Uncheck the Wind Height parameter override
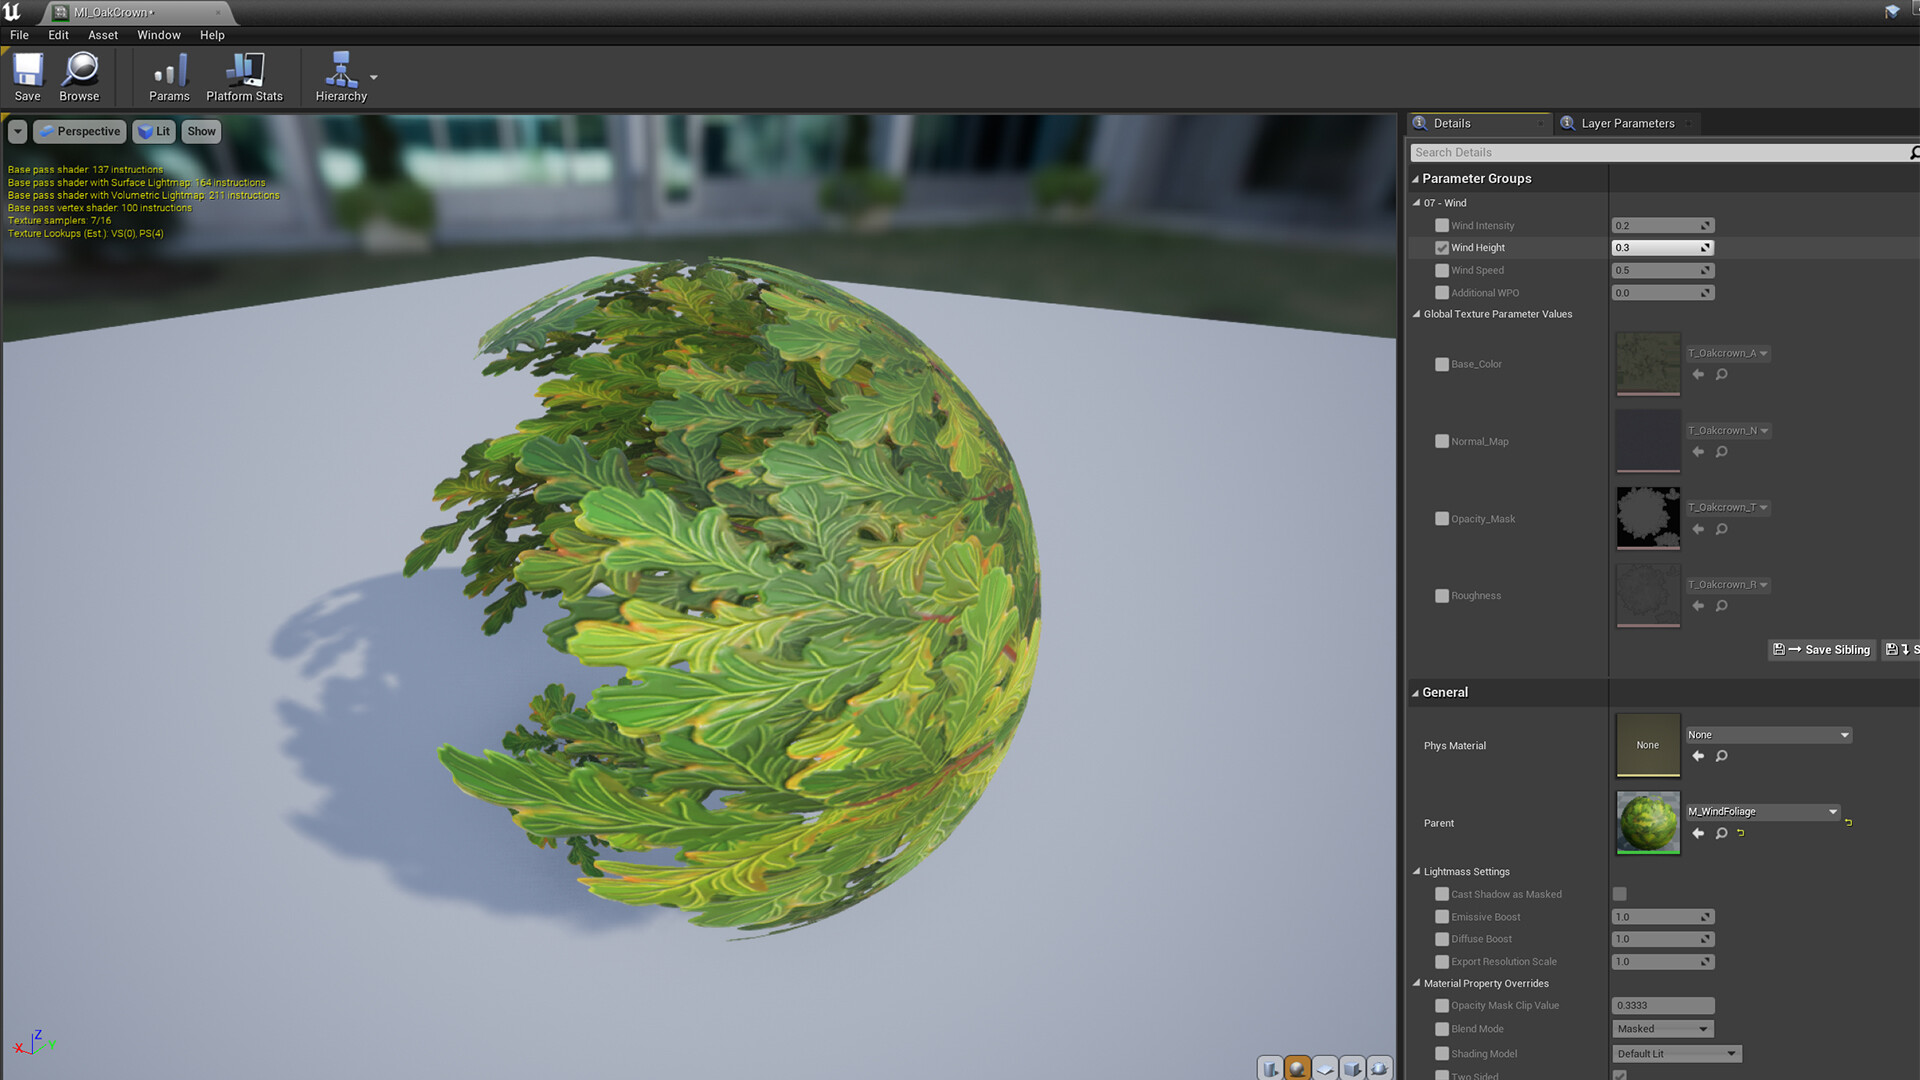Image resolution: width=1920 pixels, height=1080 pixels. pos(1442,247)
